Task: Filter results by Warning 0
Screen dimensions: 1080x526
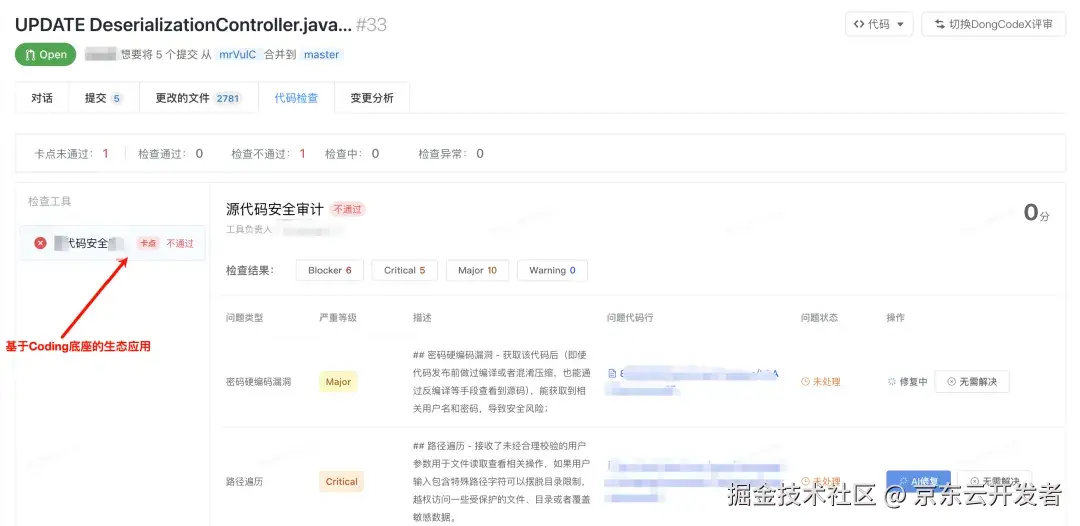Action: point(552,270)
